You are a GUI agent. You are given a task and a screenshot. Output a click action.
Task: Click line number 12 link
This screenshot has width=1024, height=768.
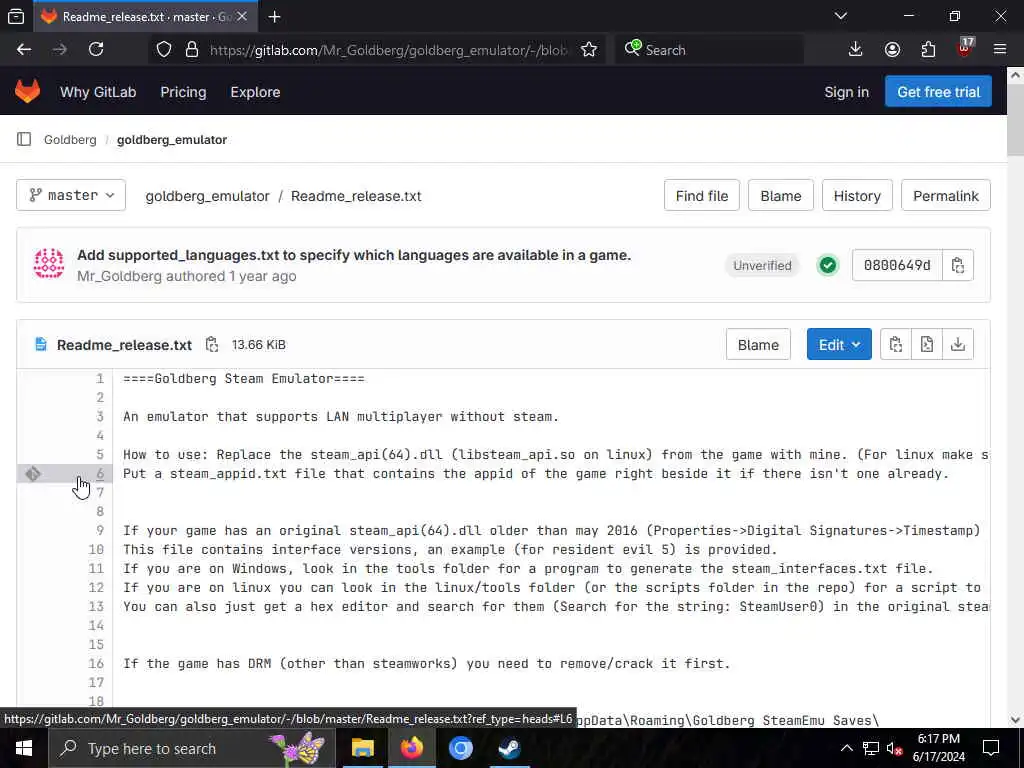pyautogui.click(x=96, y=587)
